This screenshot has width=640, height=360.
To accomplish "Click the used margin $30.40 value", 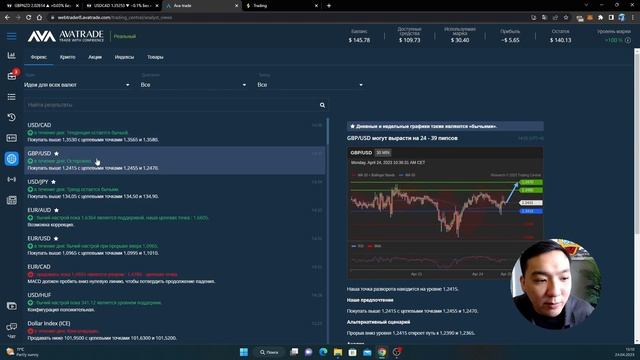I will point(460,40).
